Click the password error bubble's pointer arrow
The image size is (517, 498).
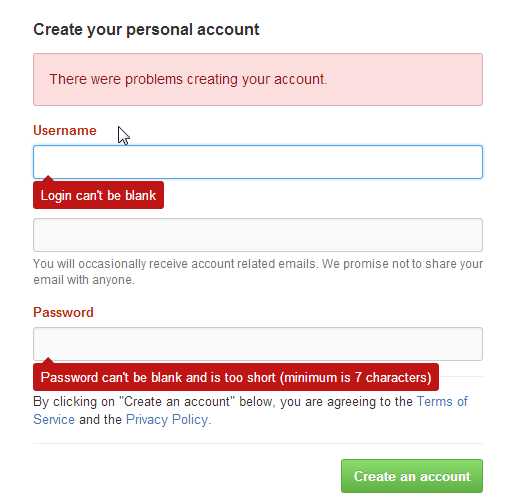[x=48, y=361]
